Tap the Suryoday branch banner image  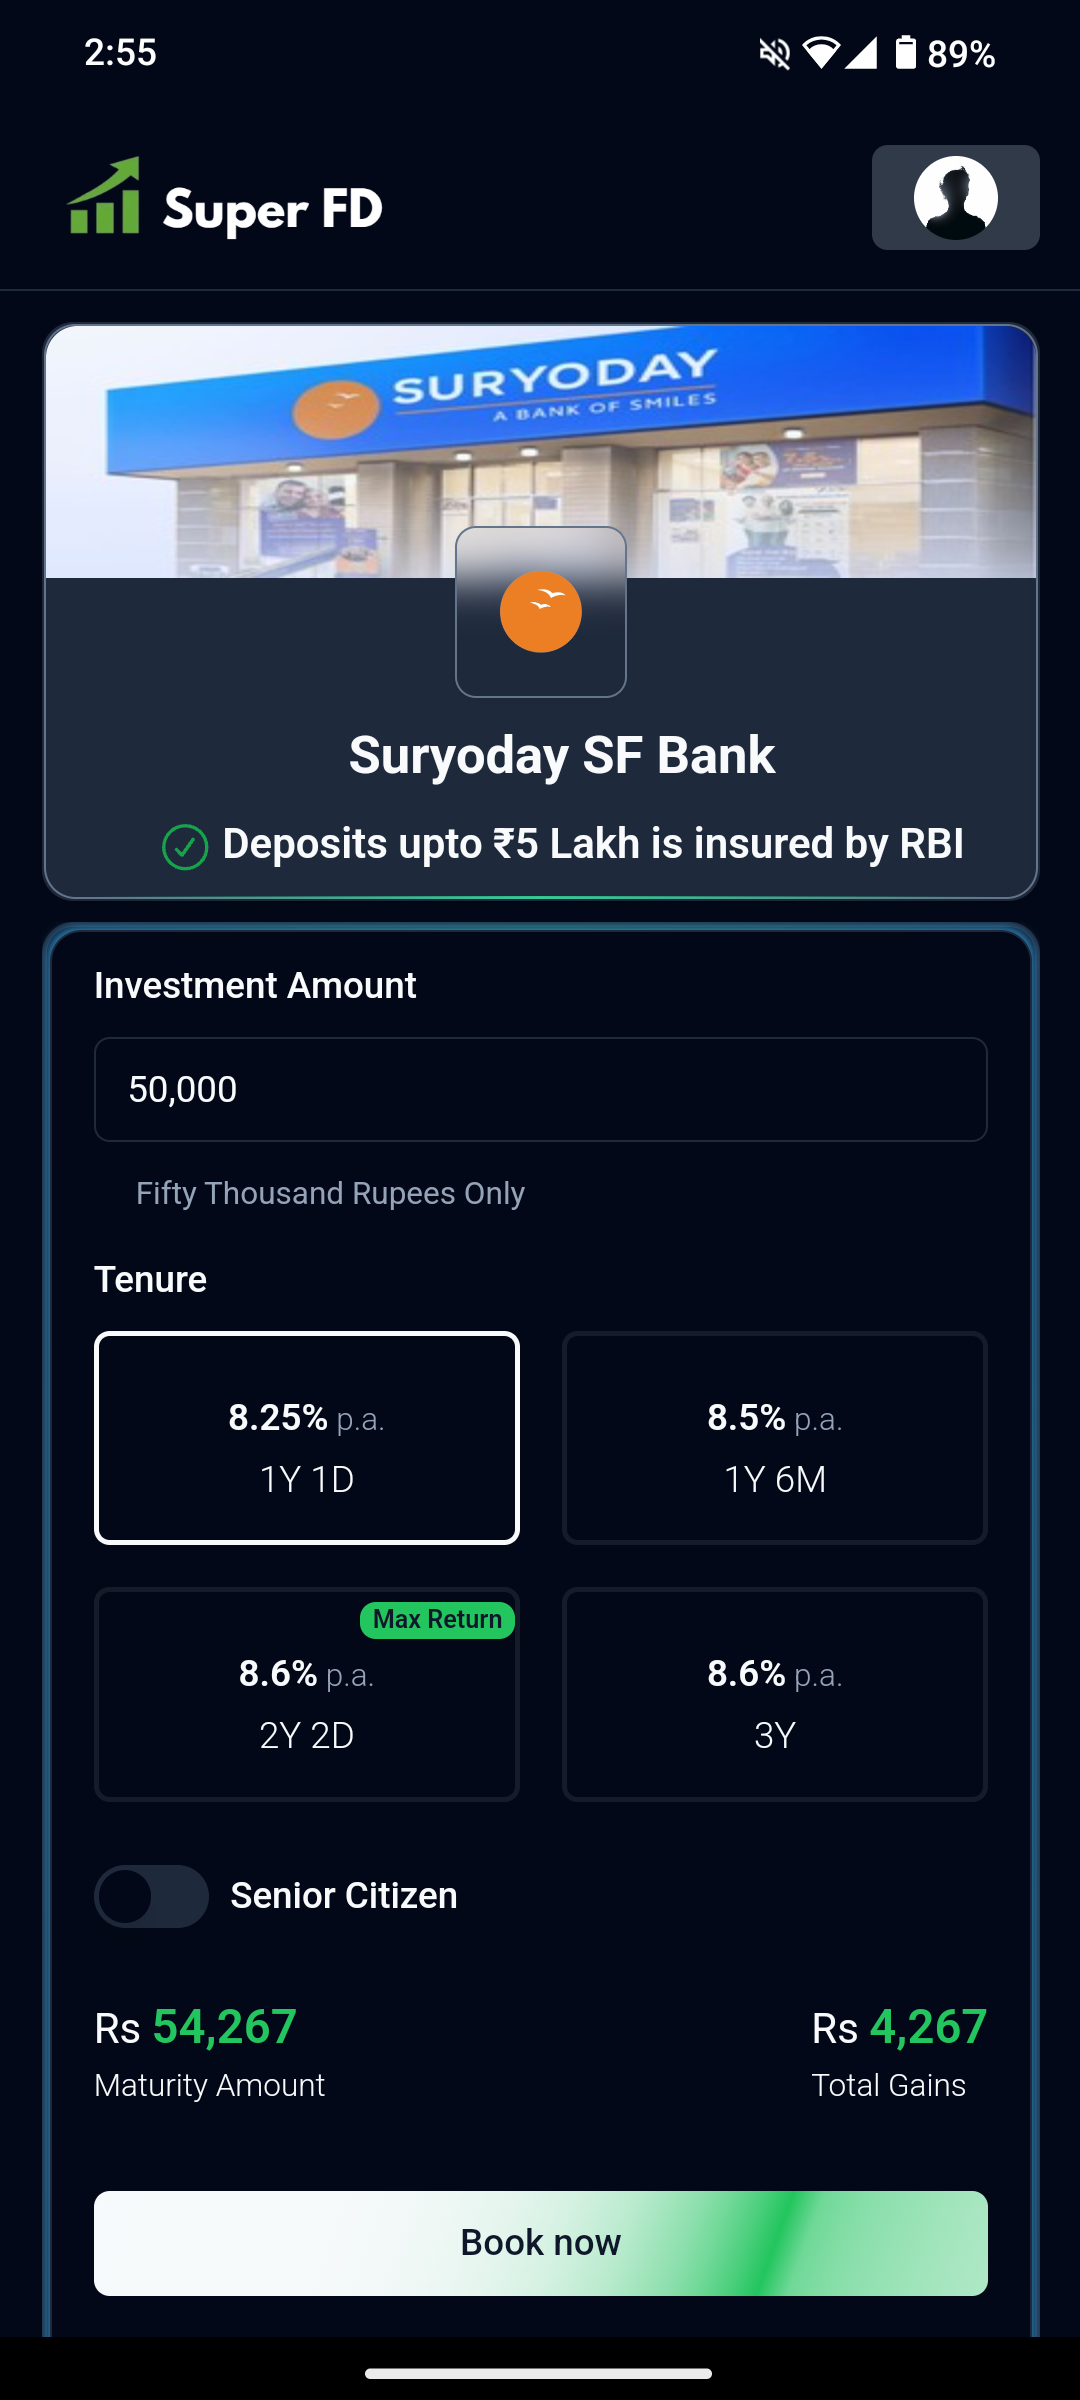click(541, 452)
